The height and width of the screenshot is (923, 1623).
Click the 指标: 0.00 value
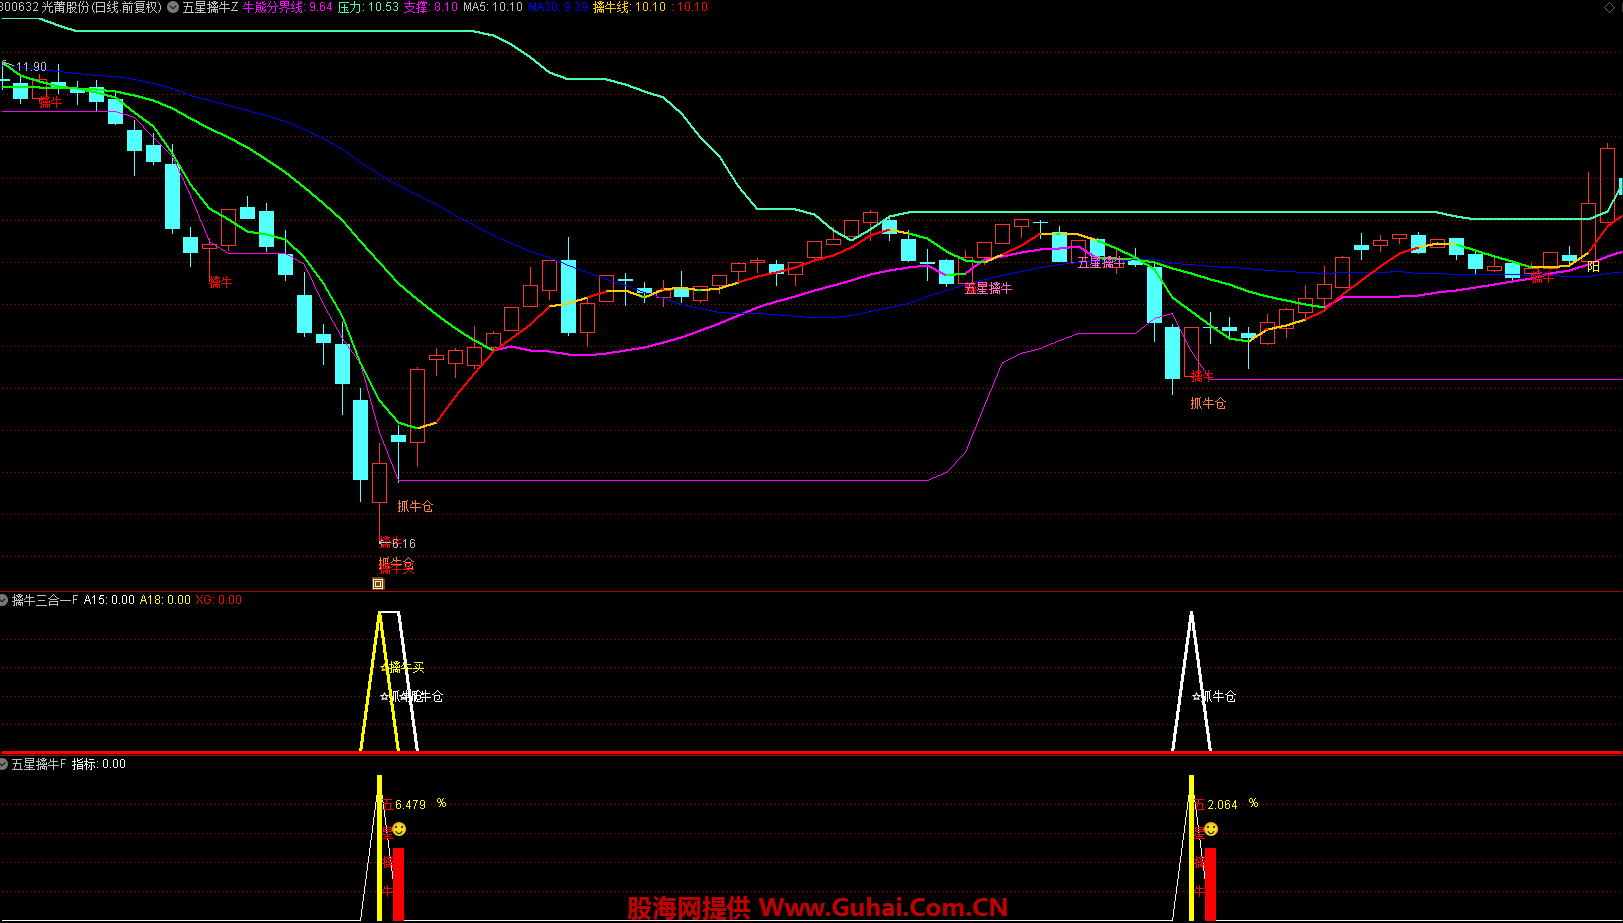(99, 764)
